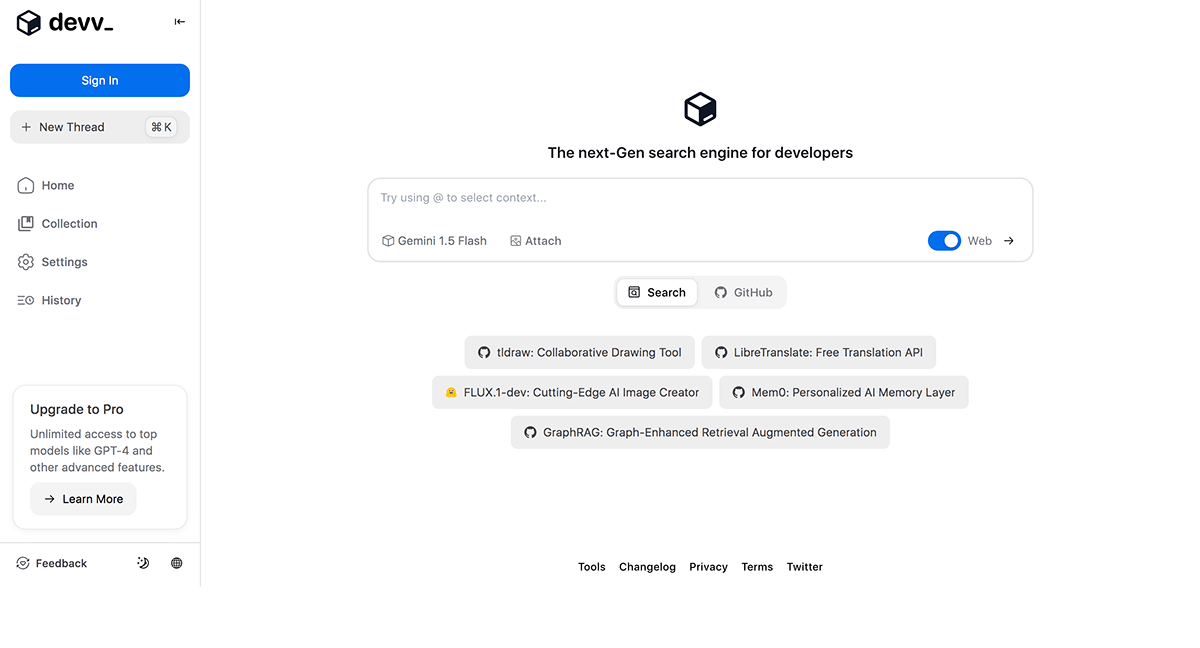The image size is (1200, 648).
Task: Click the Sign In button
Action: (x=100, y=80)
